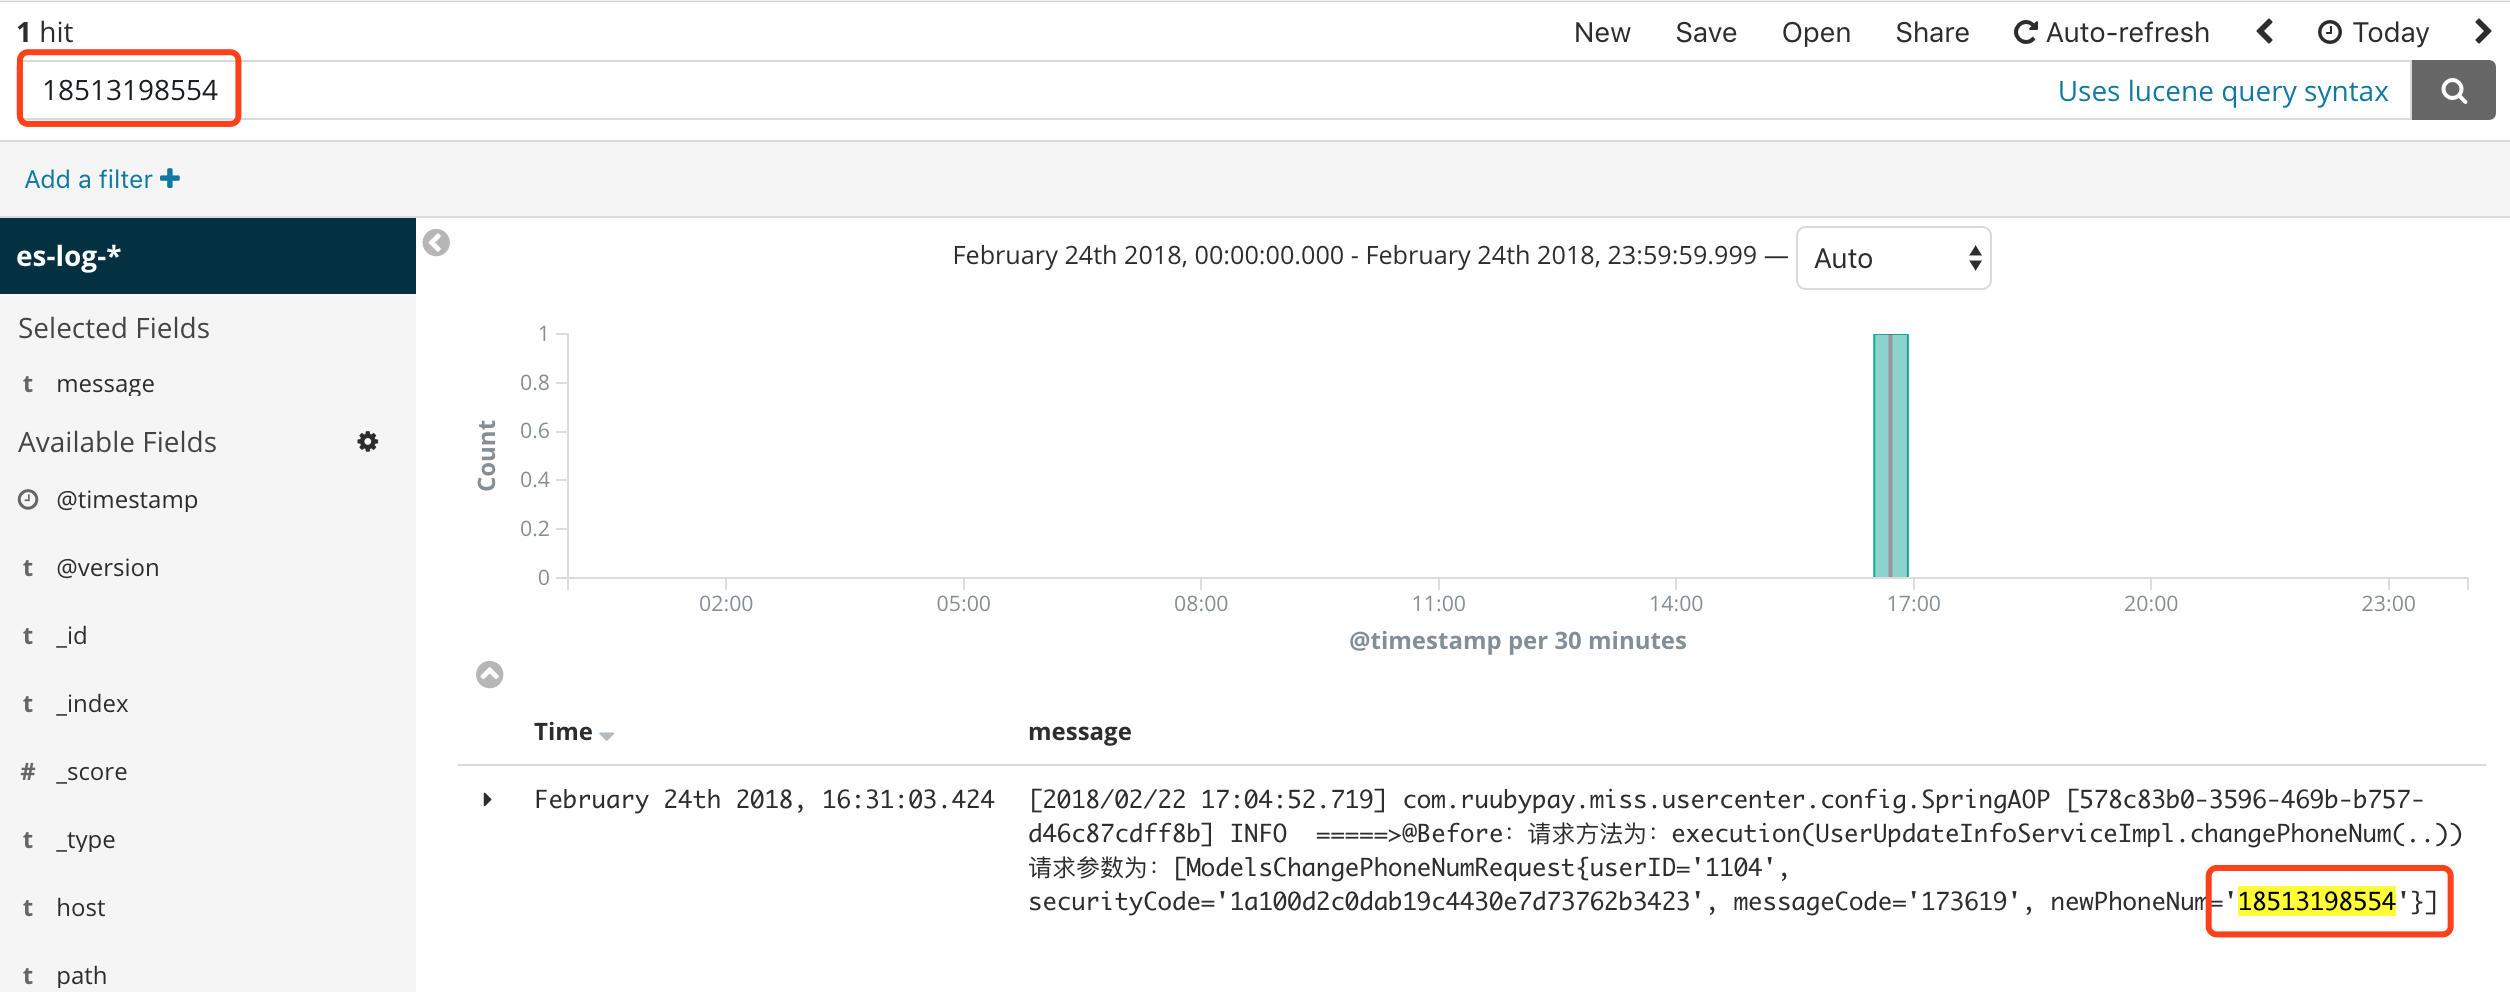This screenshot has height=992, width=2510.
Task: Open the Available Fields settings gear
Action: [x=368, y=442]
